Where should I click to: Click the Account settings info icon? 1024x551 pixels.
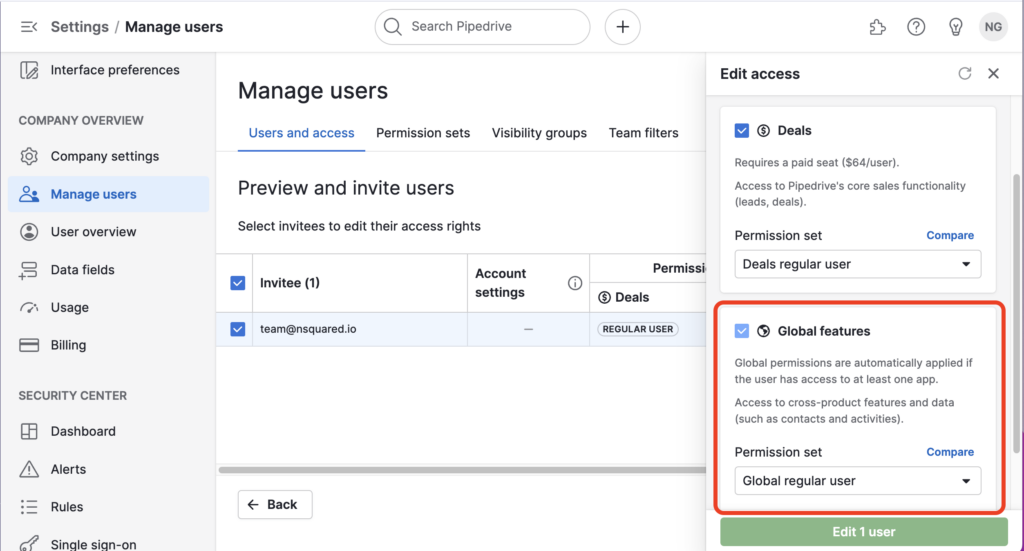coord(575,283)
